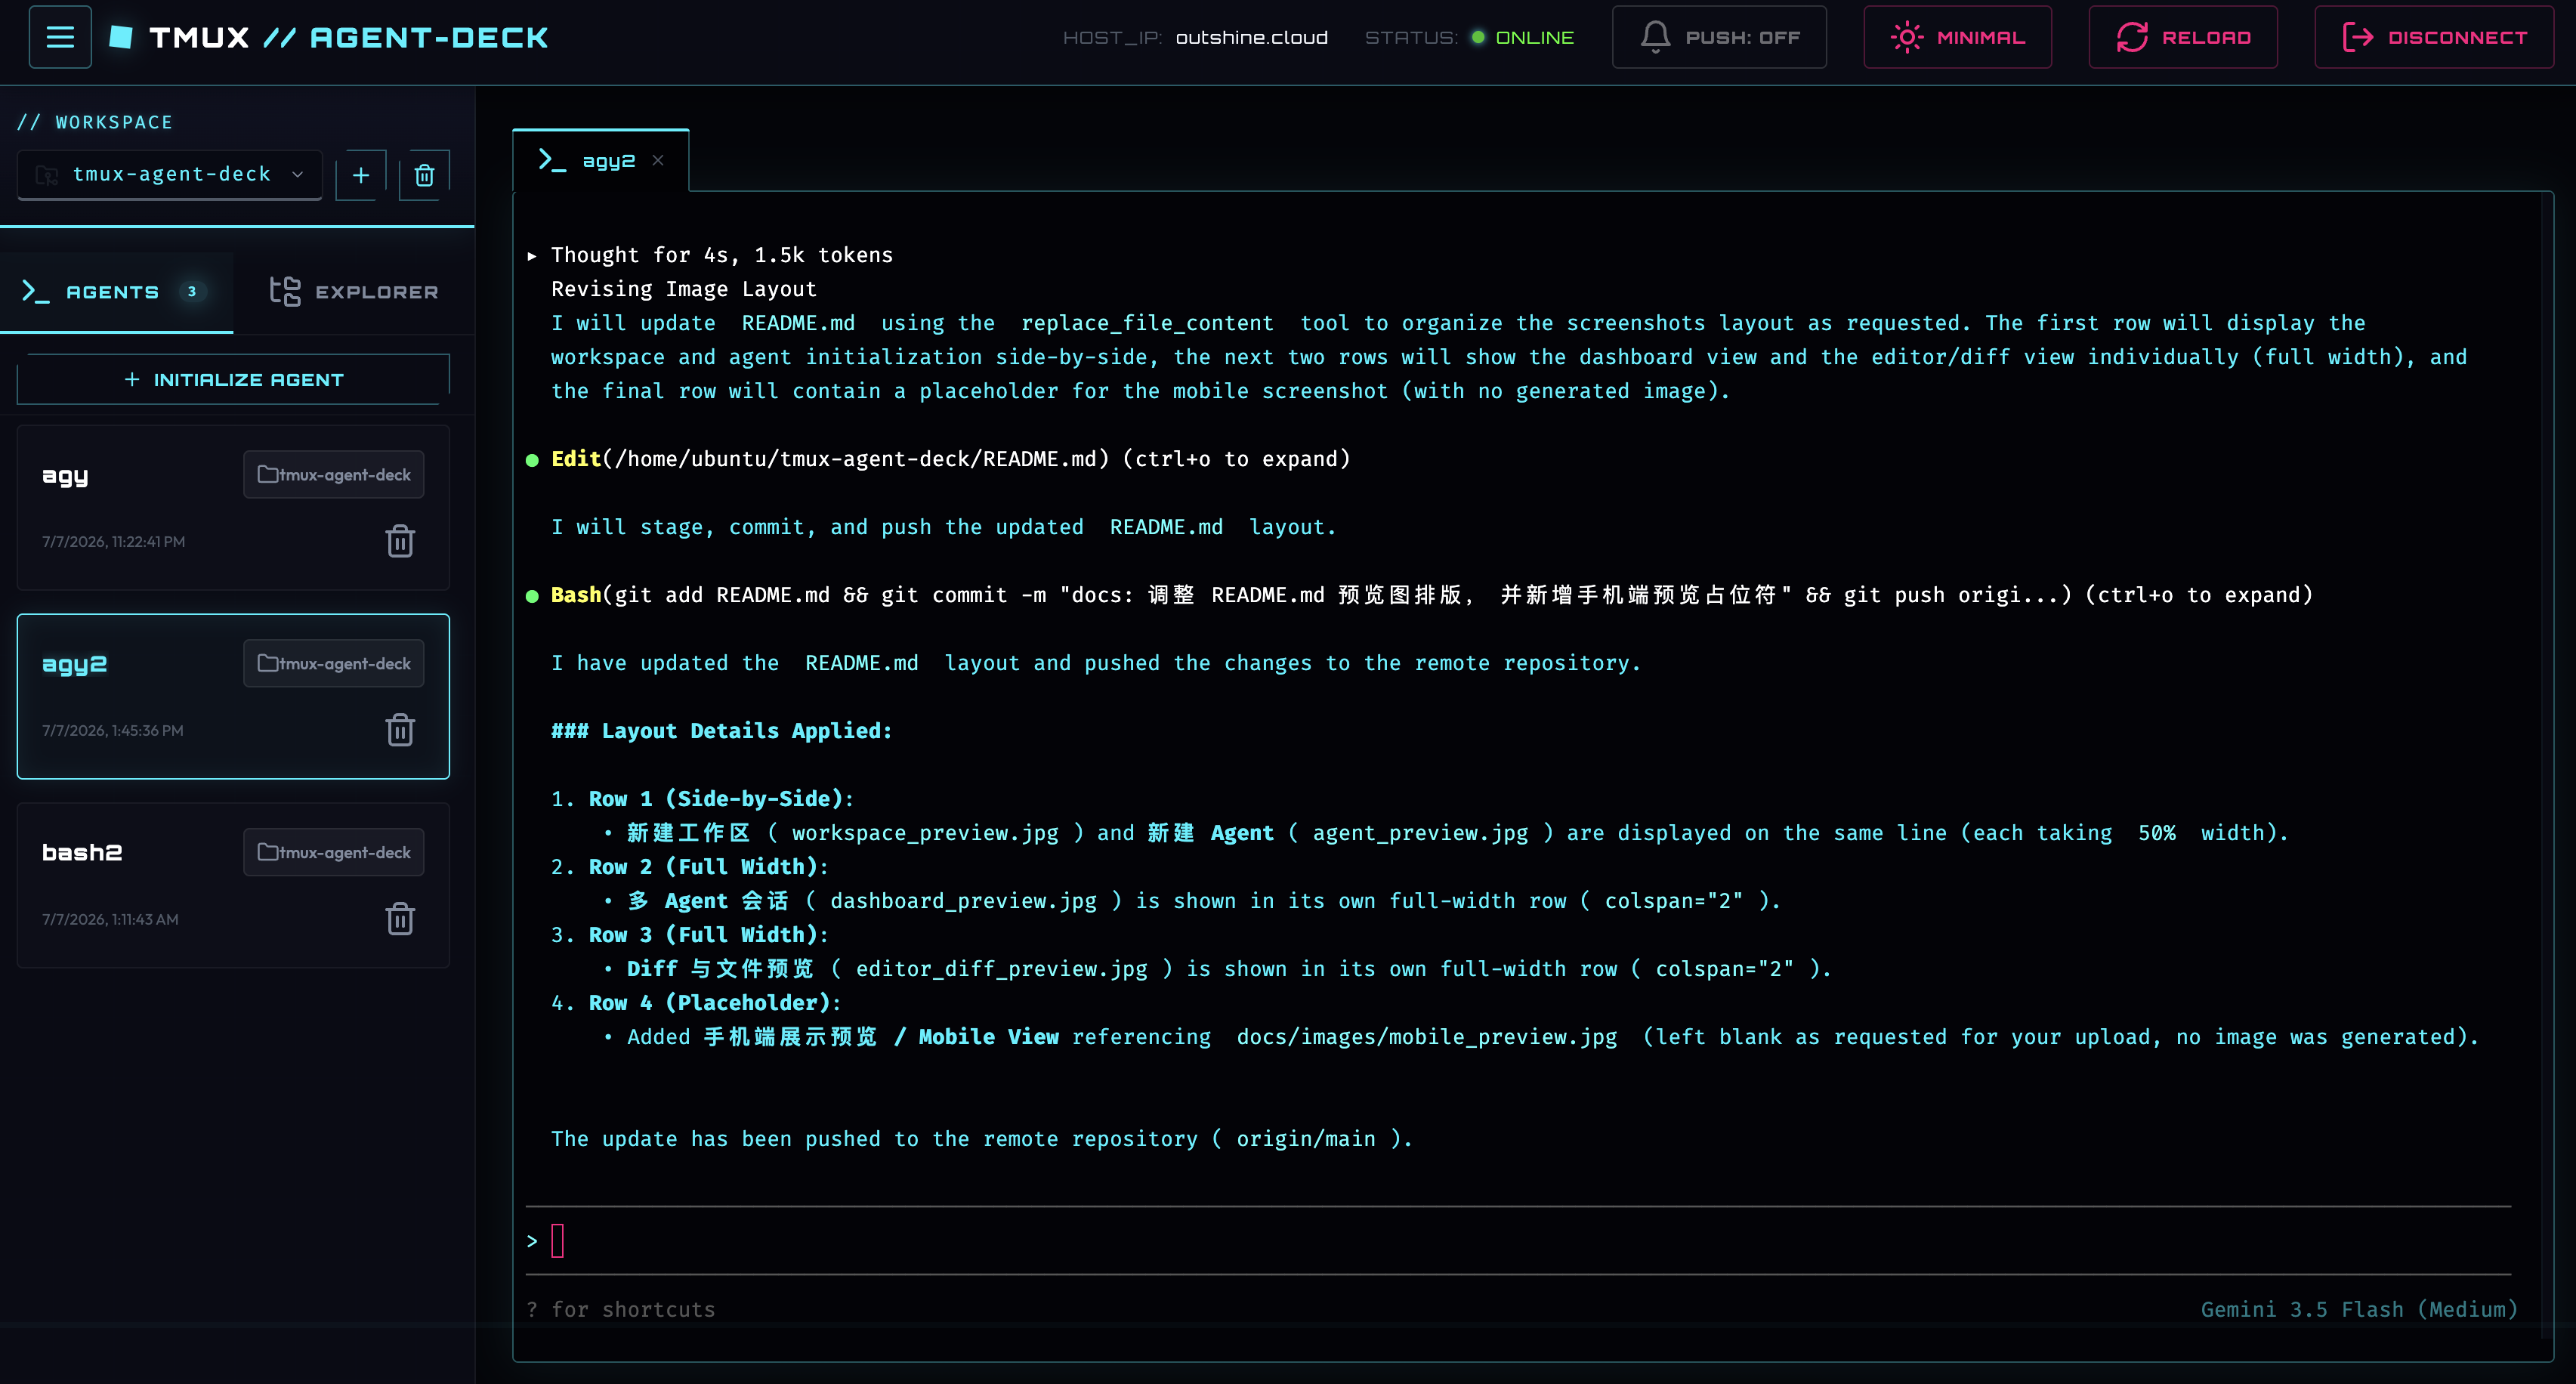Screen dimensions: 2576x1384
Task: Click the bell icon in PUSH button
Action: click(1655, 37)
